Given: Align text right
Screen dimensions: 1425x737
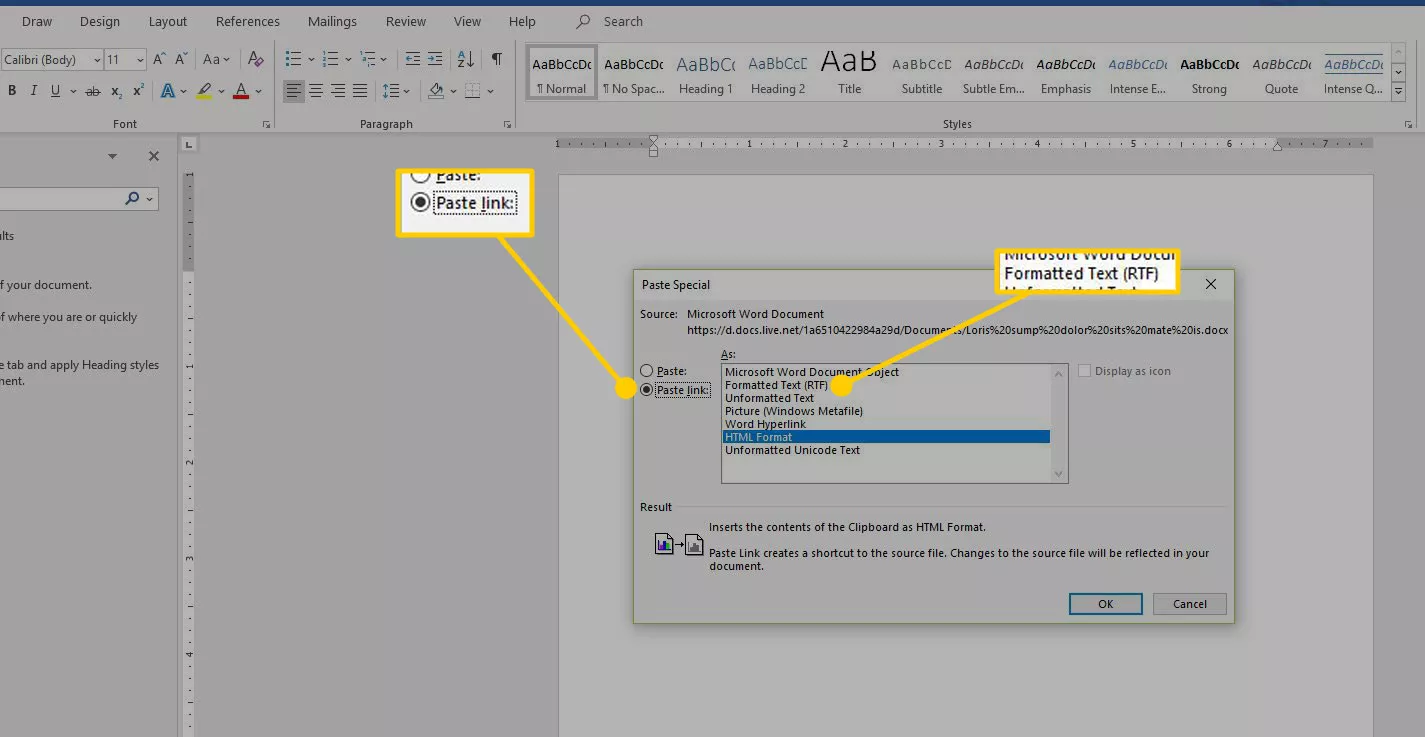Looking at the screenshot, I should (338, 91).
